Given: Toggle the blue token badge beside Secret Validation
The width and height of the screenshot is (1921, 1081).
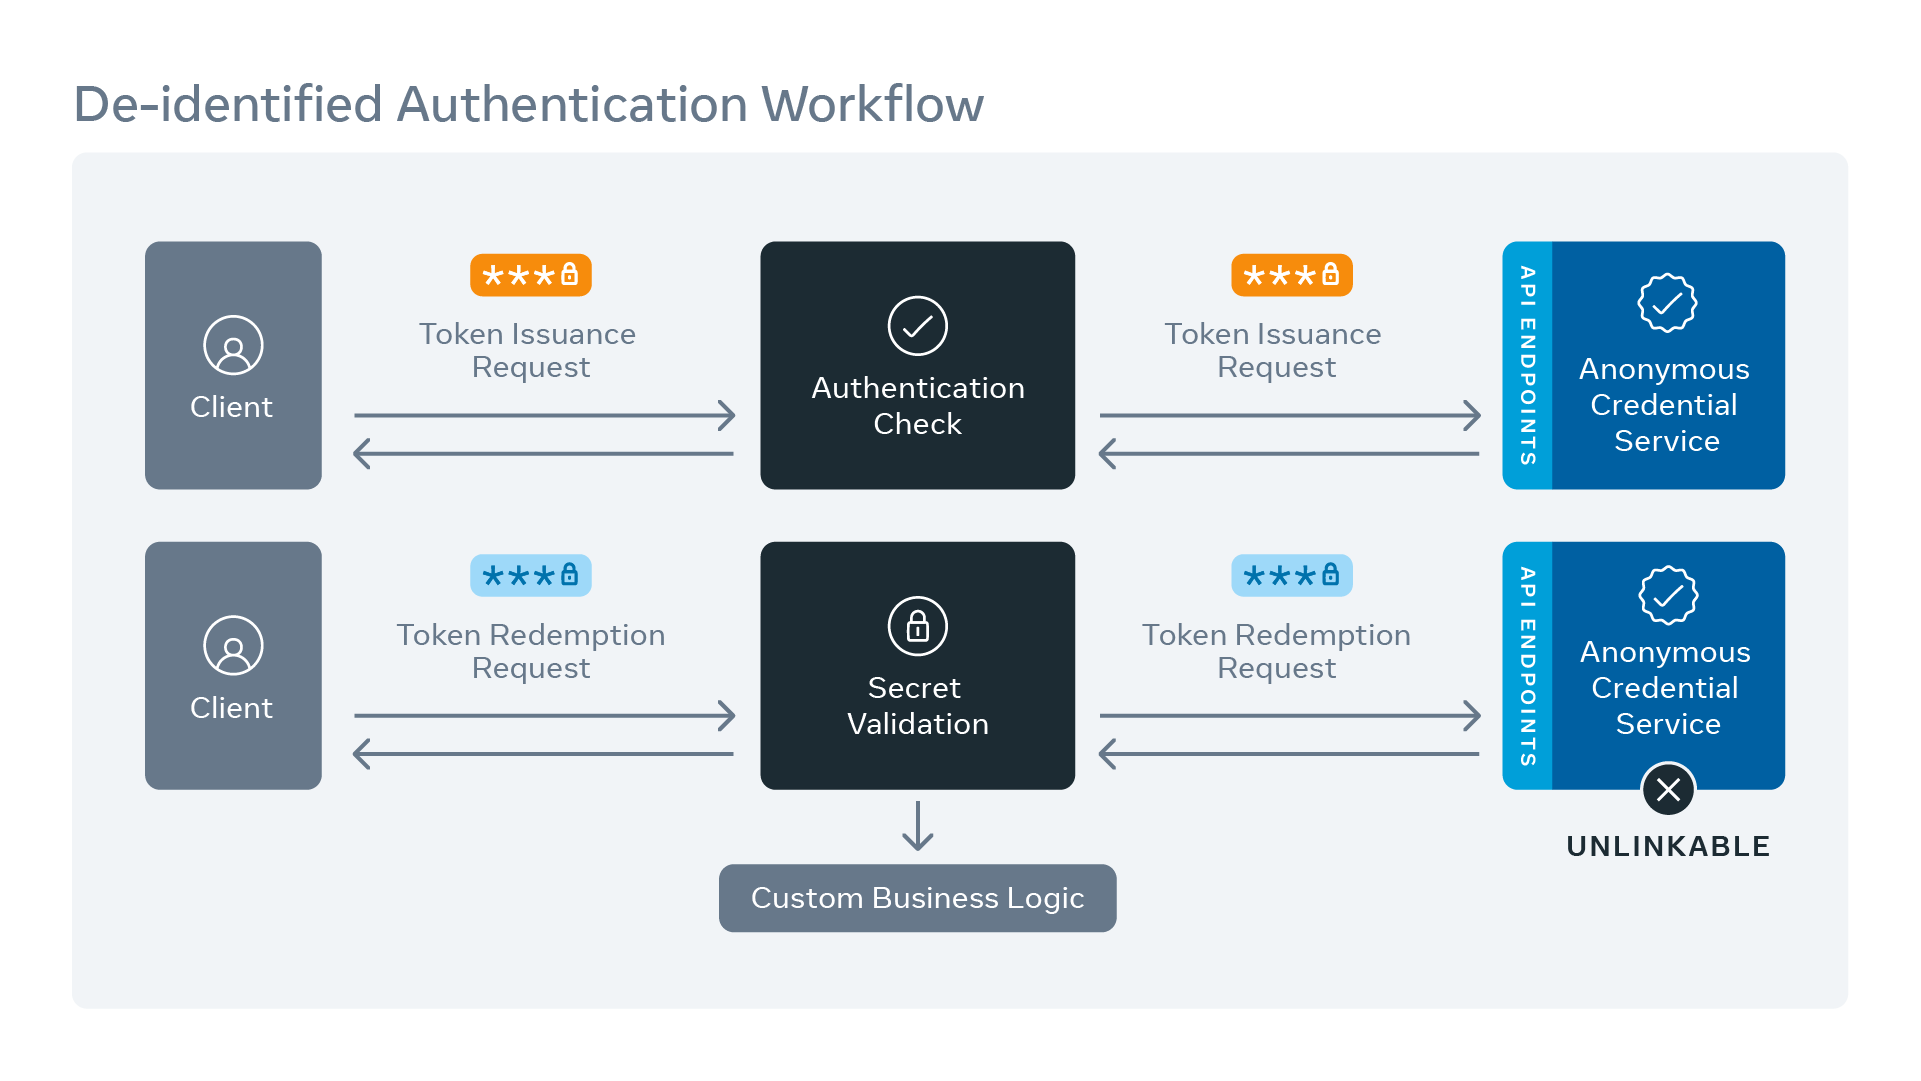Looking at the screenshot, I should [x=1291, y=575].
